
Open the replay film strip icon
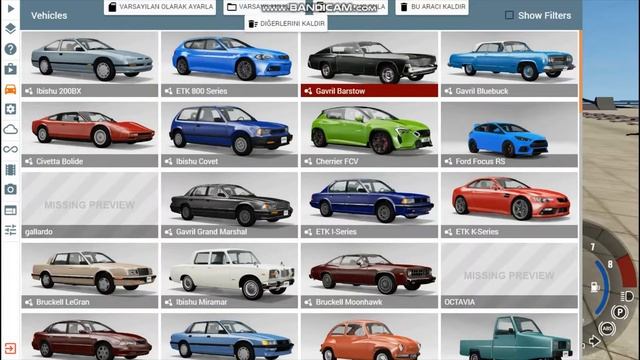(x=11, y=169)
